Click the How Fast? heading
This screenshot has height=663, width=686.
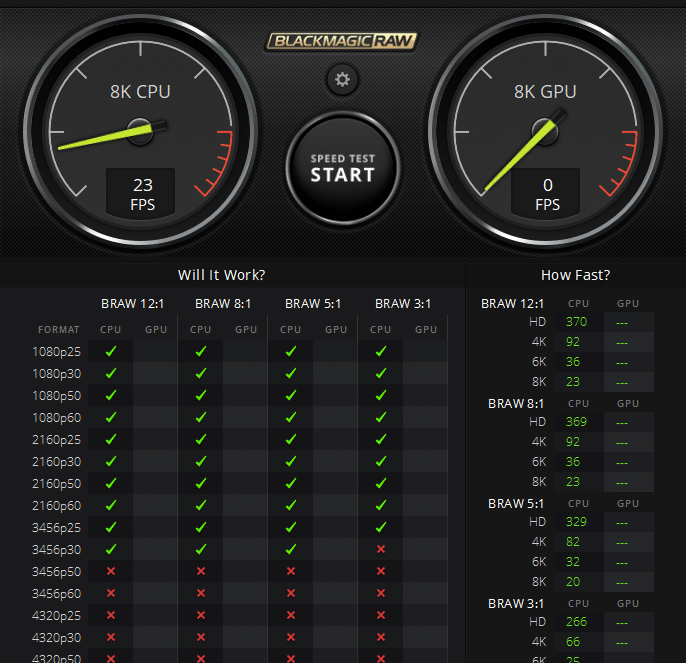(575, 275)
